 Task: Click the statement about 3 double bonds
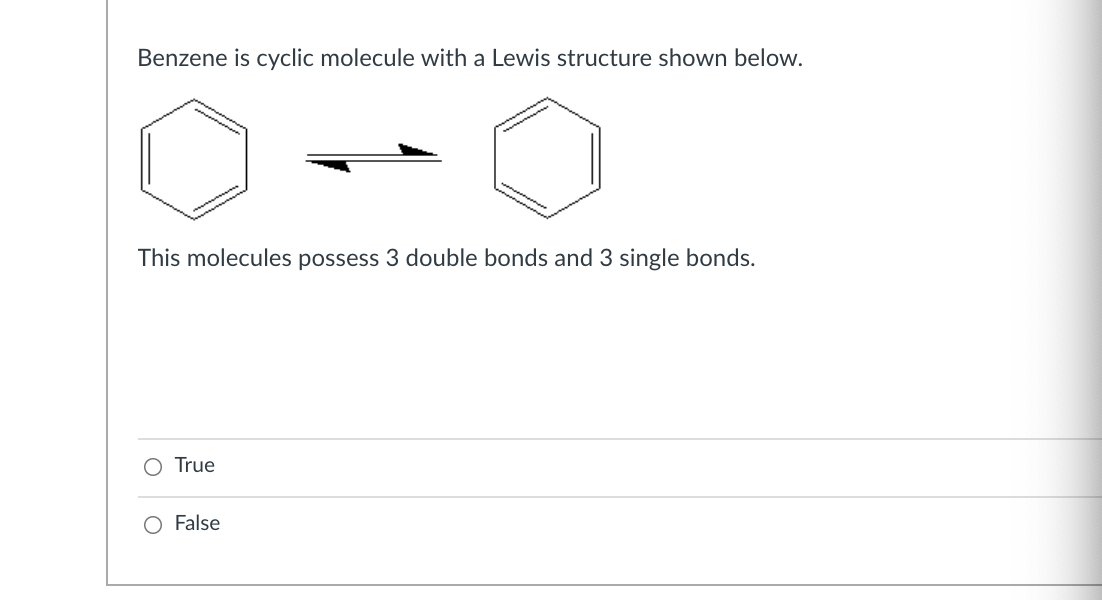tap(445, 258)
